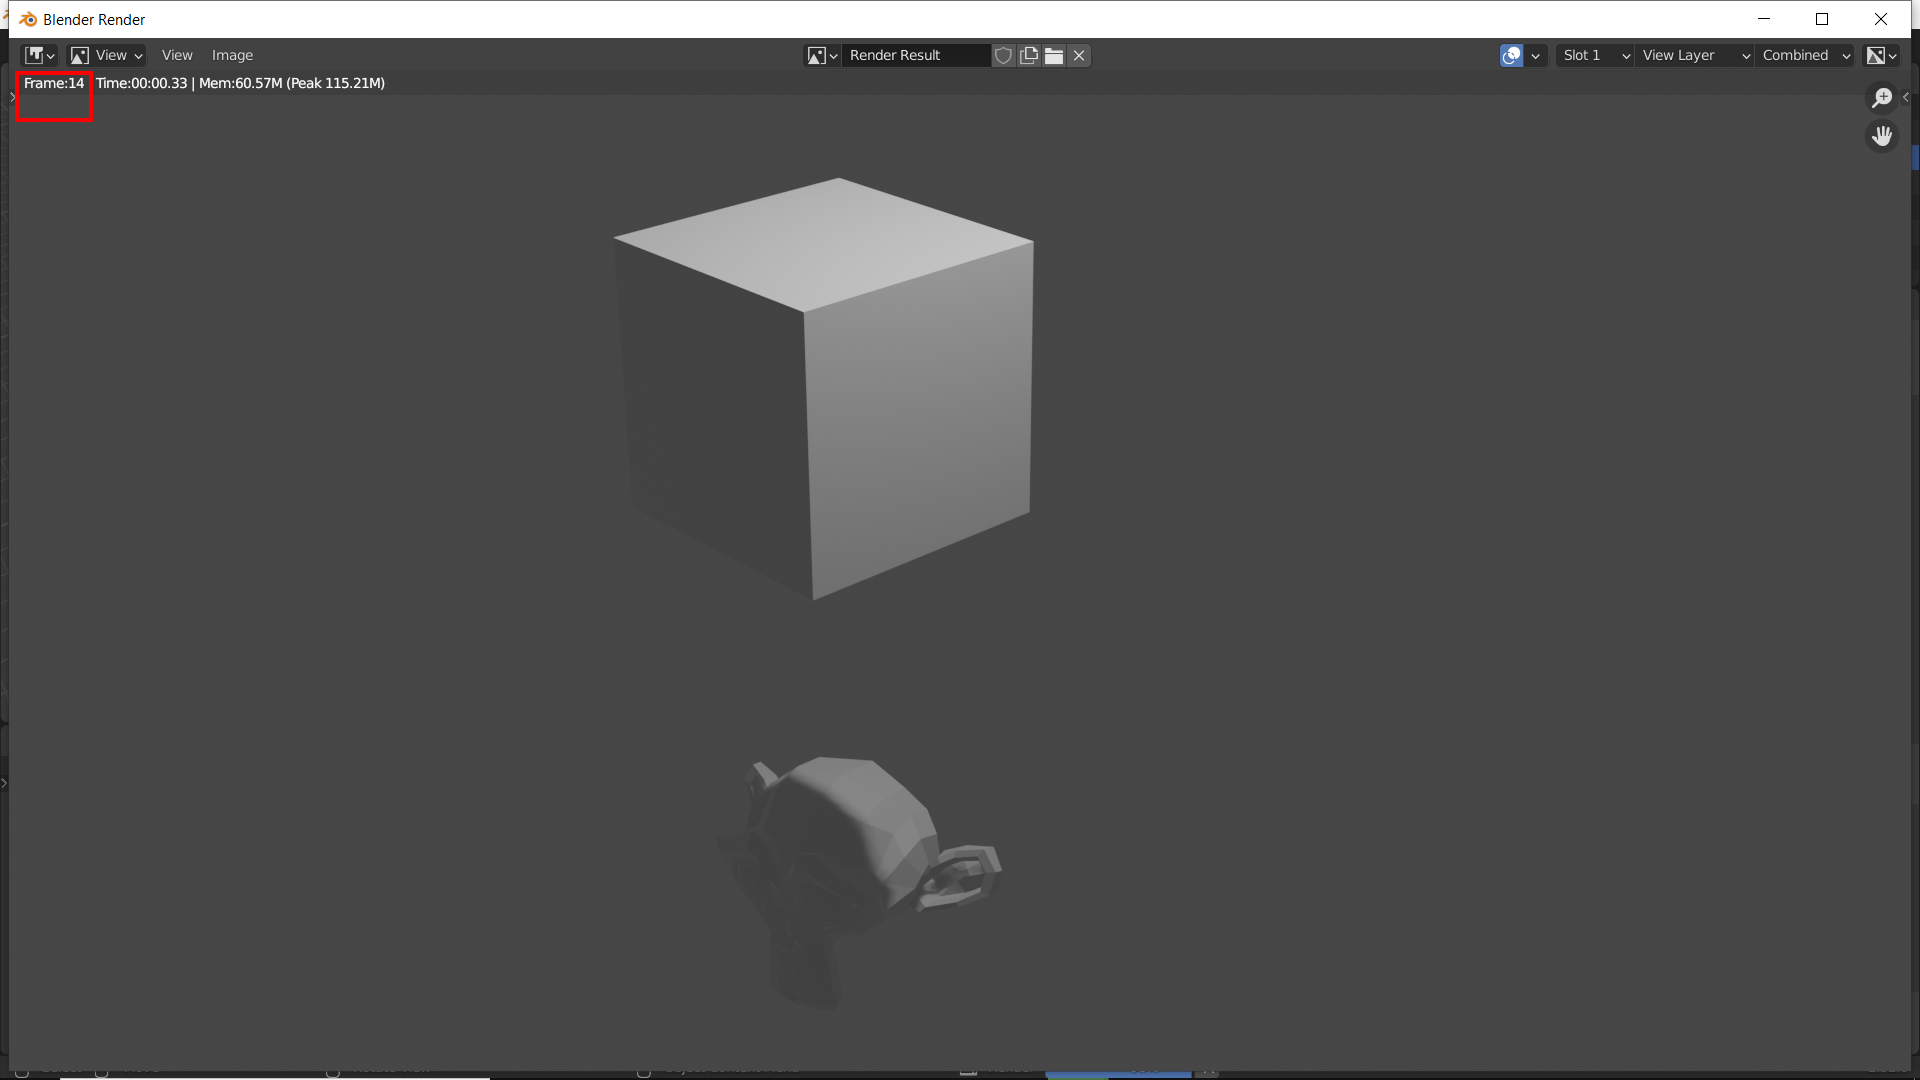Unlink Render Result with X icon
The image size is (1920, 1080).
(x=1079, y=55)
